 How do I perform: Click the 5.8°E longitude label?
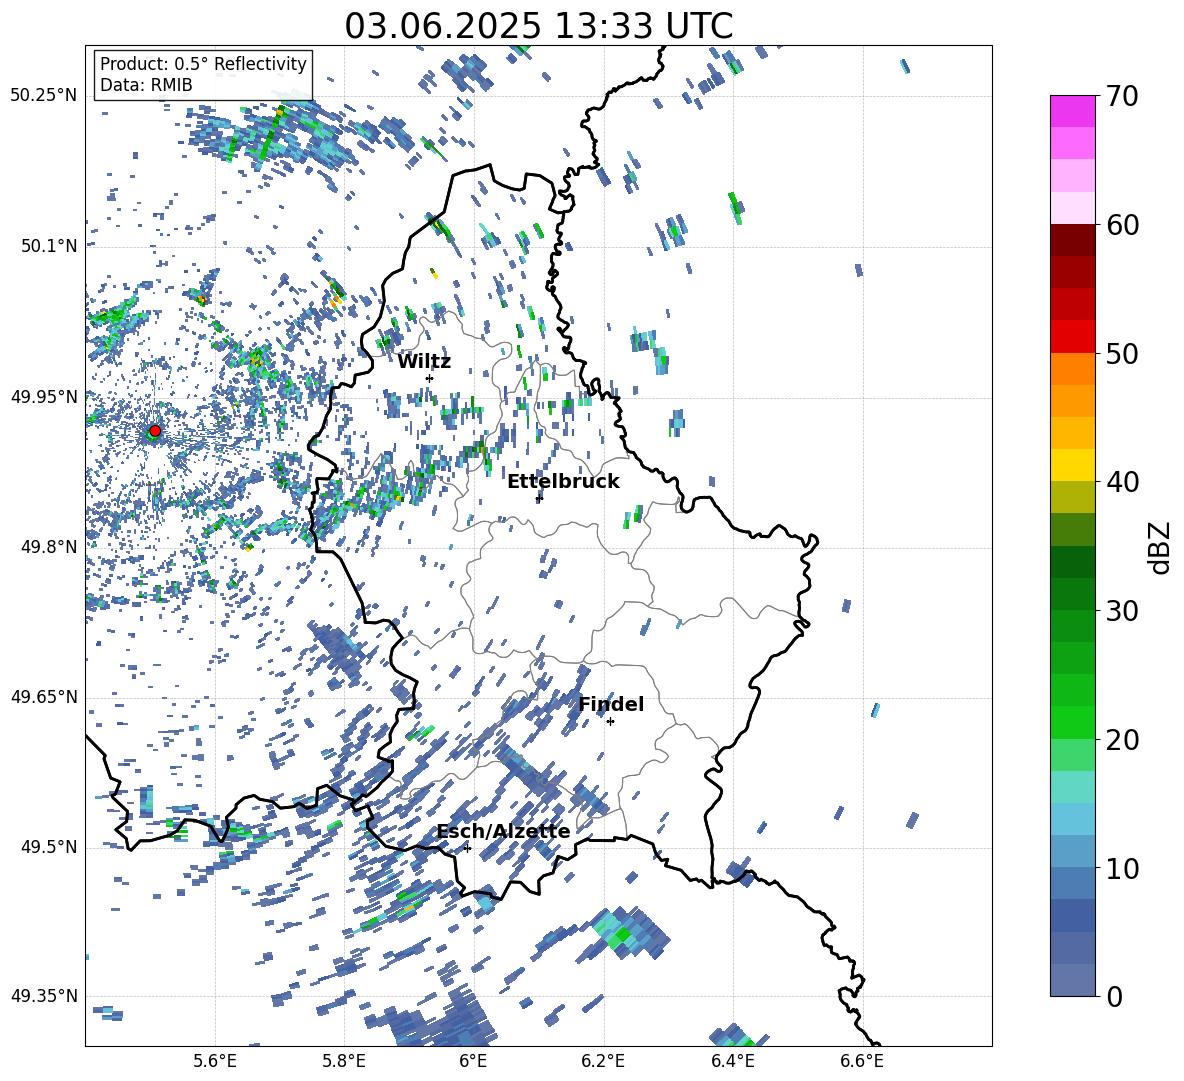[x=344, y=1061]
